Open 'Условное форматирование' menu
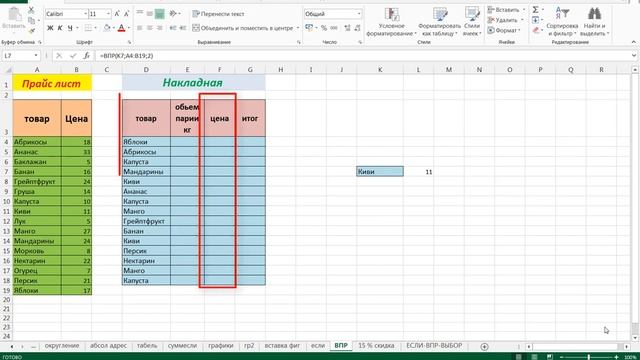Screen dimensions: 640x360 click(391, 22)
